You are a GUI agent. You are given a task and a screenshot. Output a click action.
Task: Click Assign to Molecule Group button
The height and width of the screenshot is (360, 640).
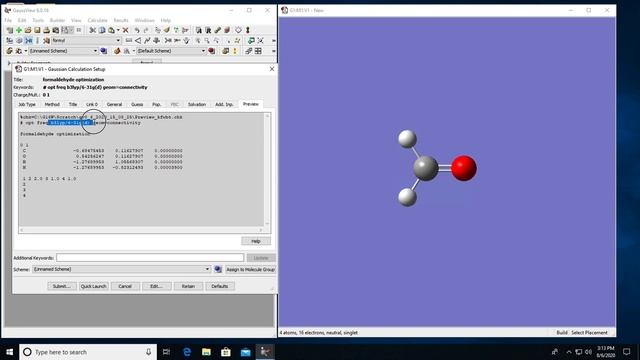point(250,269)
